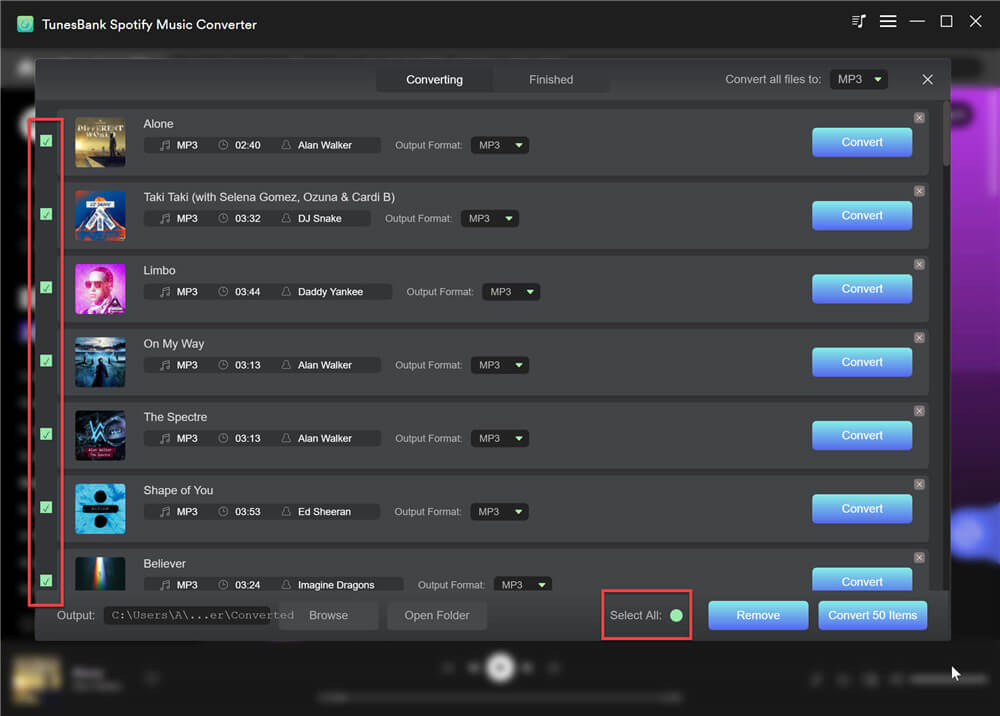Open Output Format dropdown for Limbo

point(511,292)
